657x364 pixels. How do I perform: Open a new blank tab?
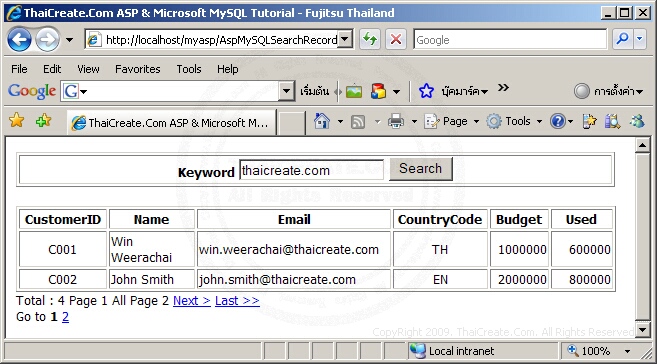(291, 124)
